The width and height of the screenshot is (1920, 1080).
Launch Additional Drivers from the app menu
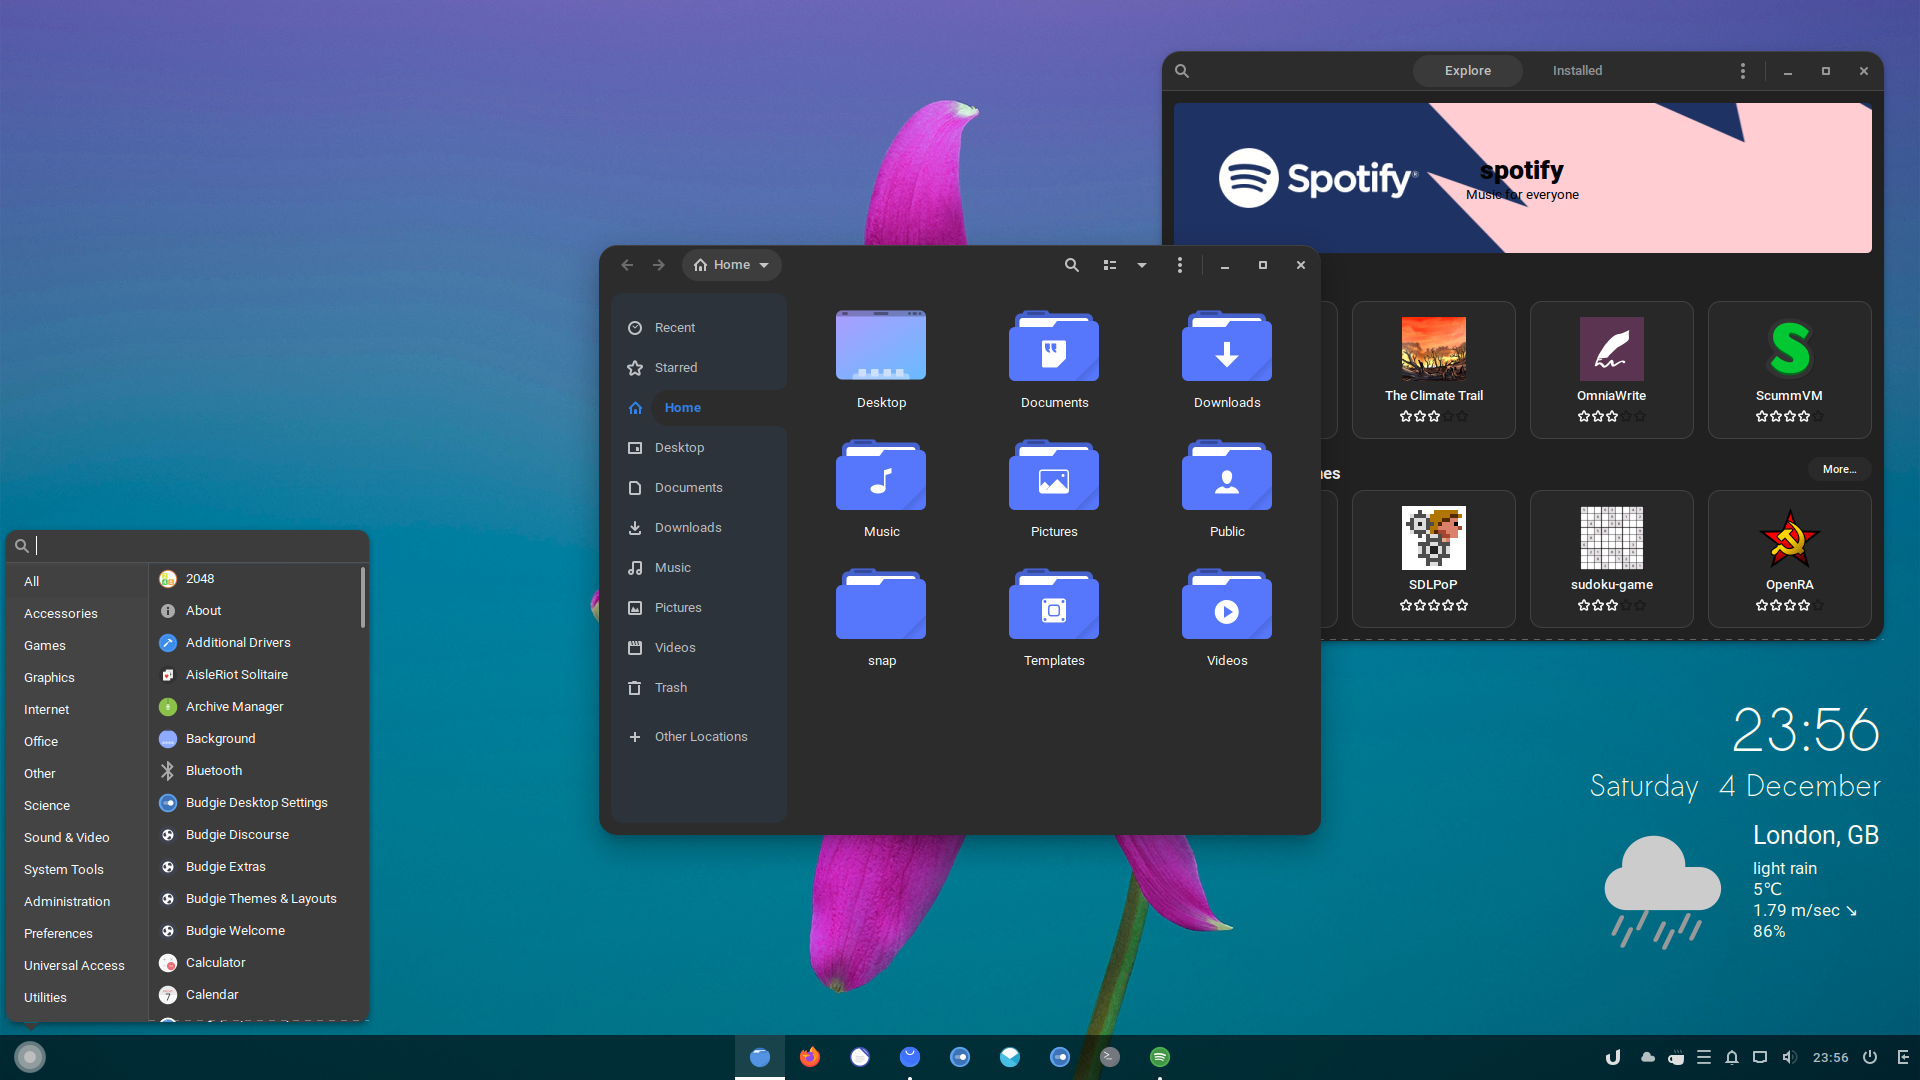click(x=255, y=643)
